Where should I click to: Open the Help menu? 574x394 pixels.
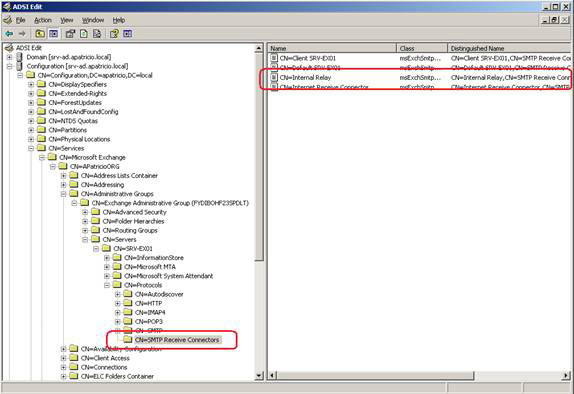(x=119, y=20)
